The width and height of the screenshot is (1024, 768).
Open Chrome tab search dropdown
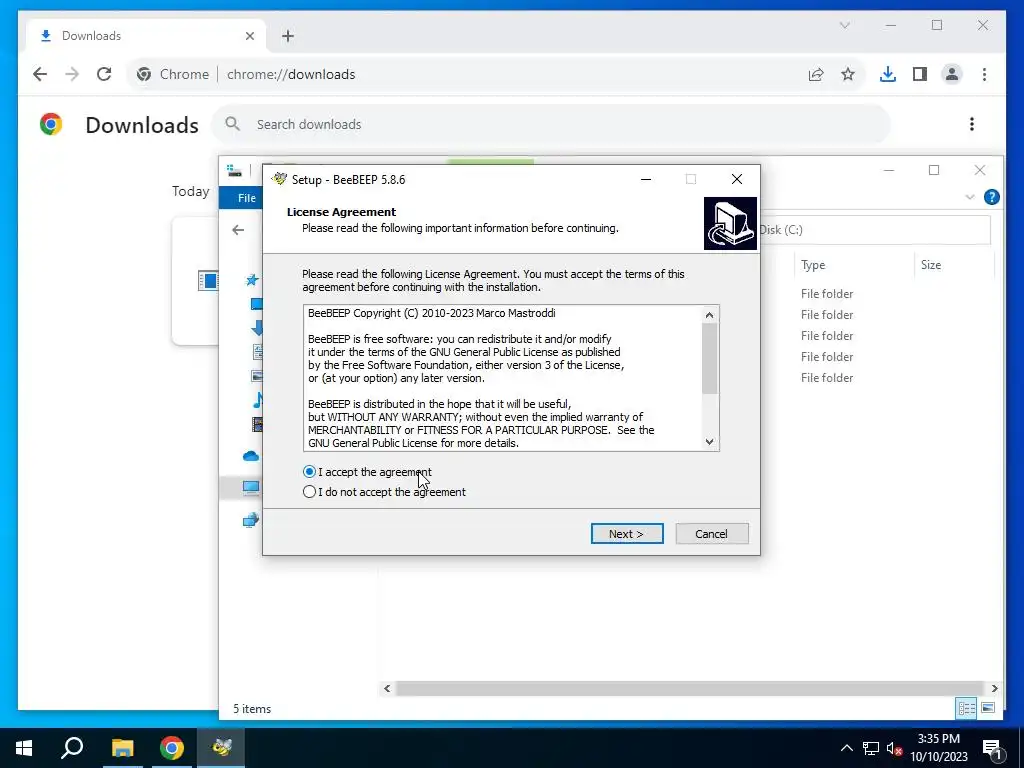pyautogui.click(x=844, y=25)
